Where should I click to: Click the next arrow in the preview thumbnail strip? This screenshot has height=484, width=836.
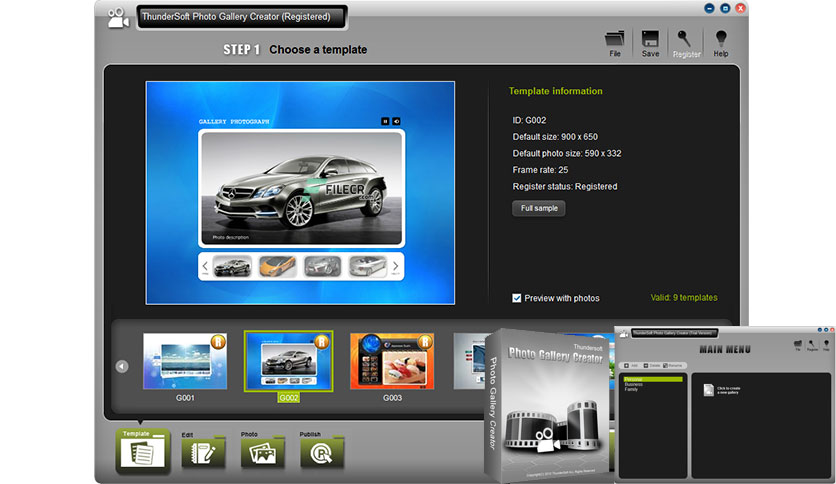[x=395, y=266]
